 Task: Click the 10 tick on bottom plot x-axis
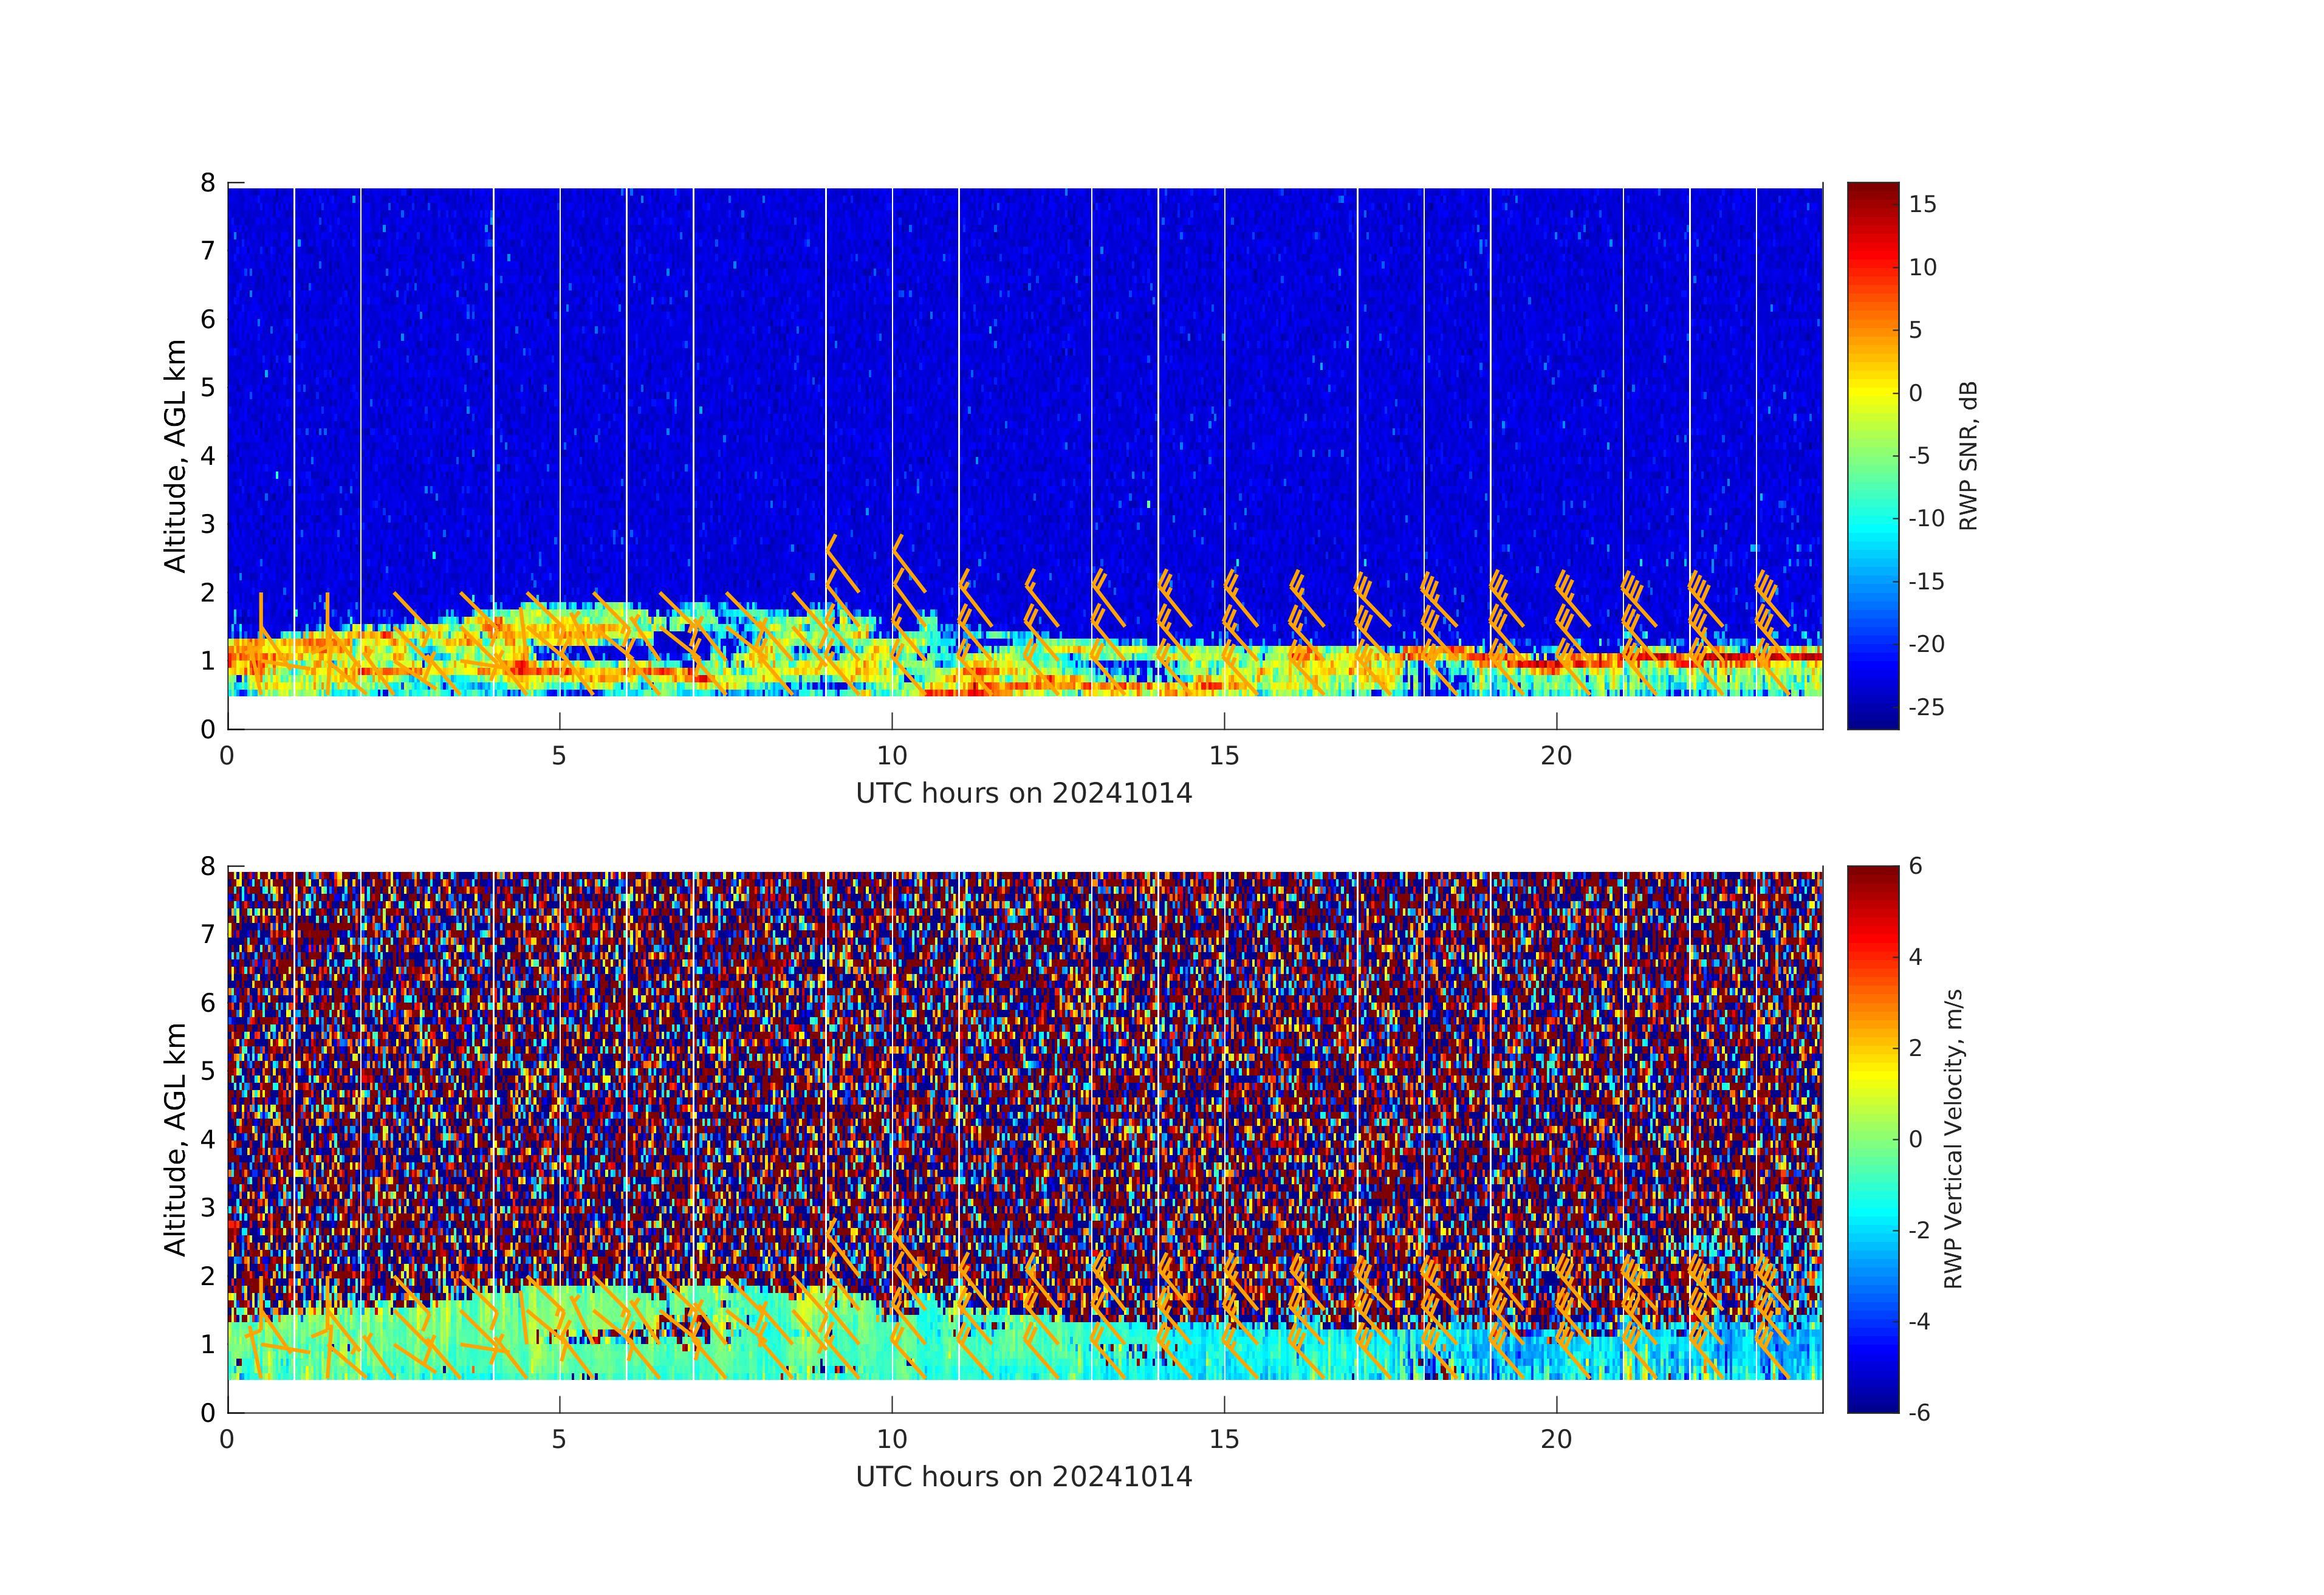(x=892, y=1439)
